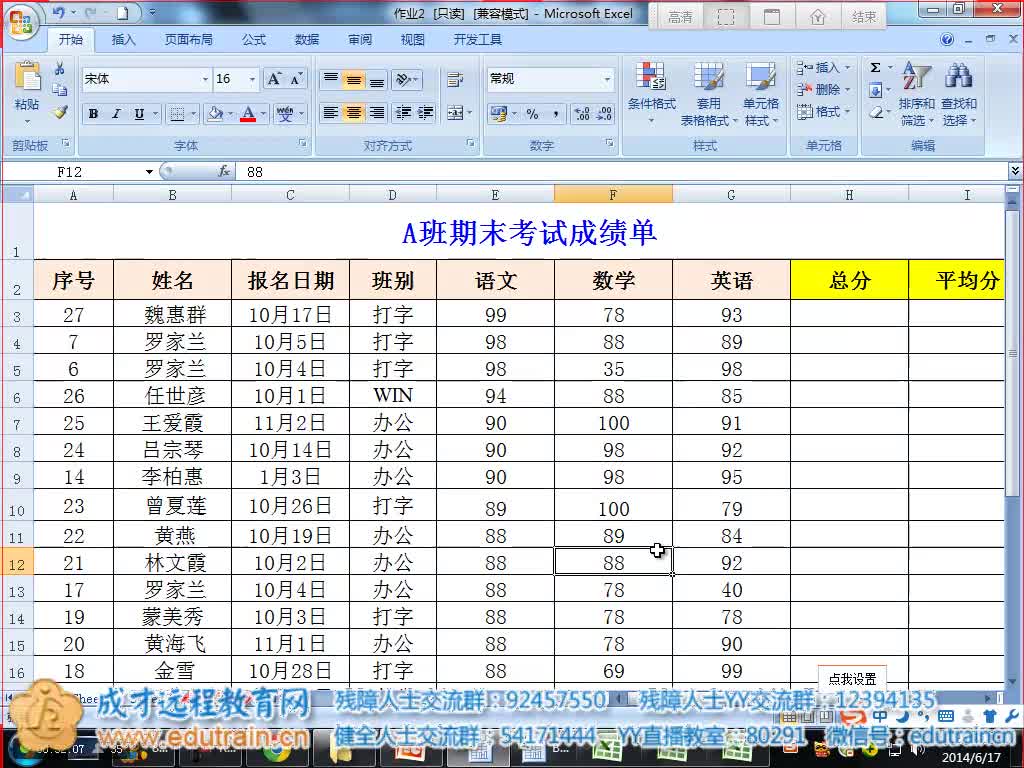Image resolution: width=1024 pixels, height=768 pixels.
Task: Select the Format Painter tool
Action: [60, 113]
